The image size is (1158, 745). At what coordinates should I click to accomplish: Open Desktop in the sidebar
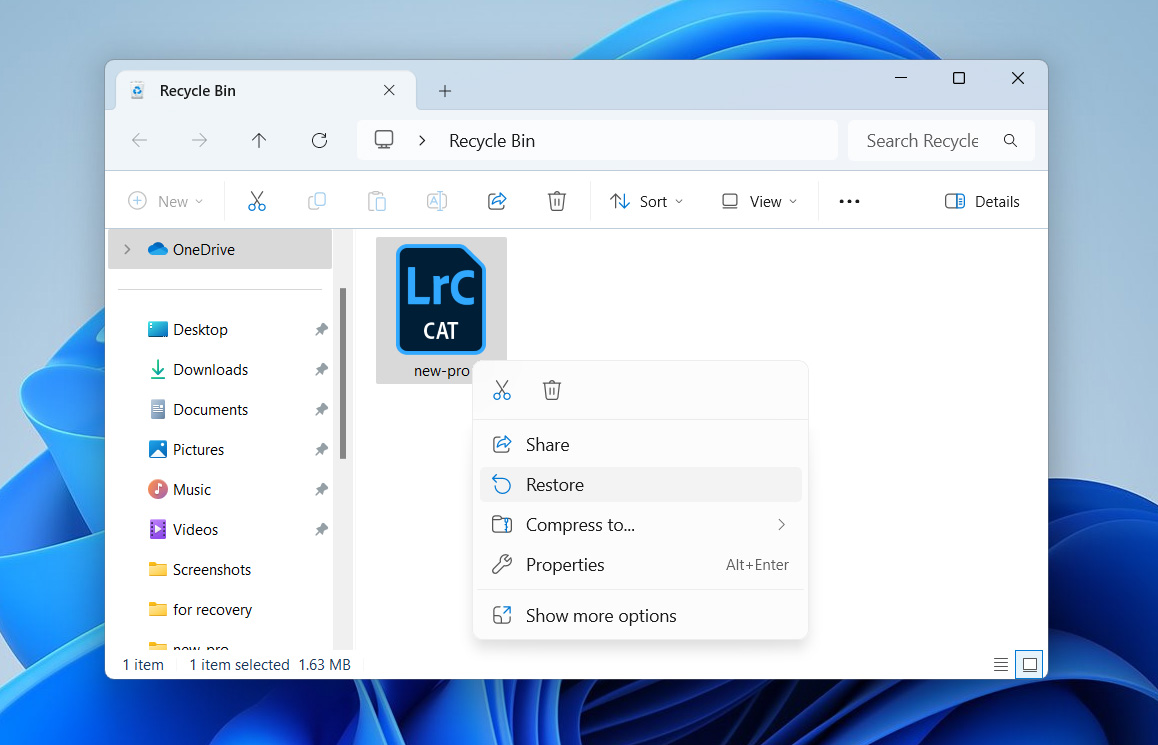(200, 329)
